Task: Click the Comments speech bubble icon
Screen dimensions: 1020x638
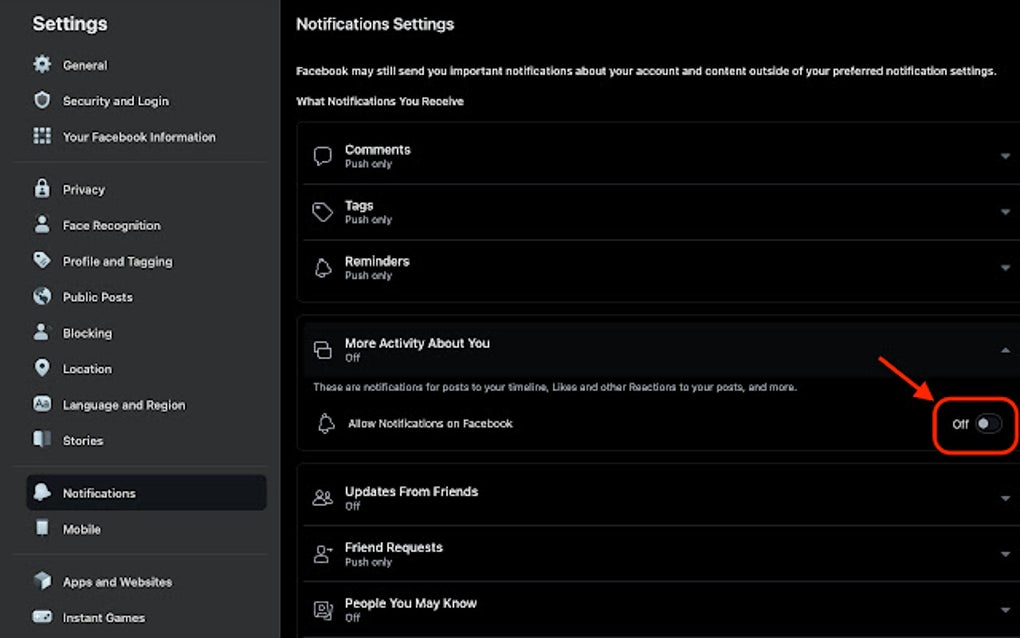Action: [322, 155]
